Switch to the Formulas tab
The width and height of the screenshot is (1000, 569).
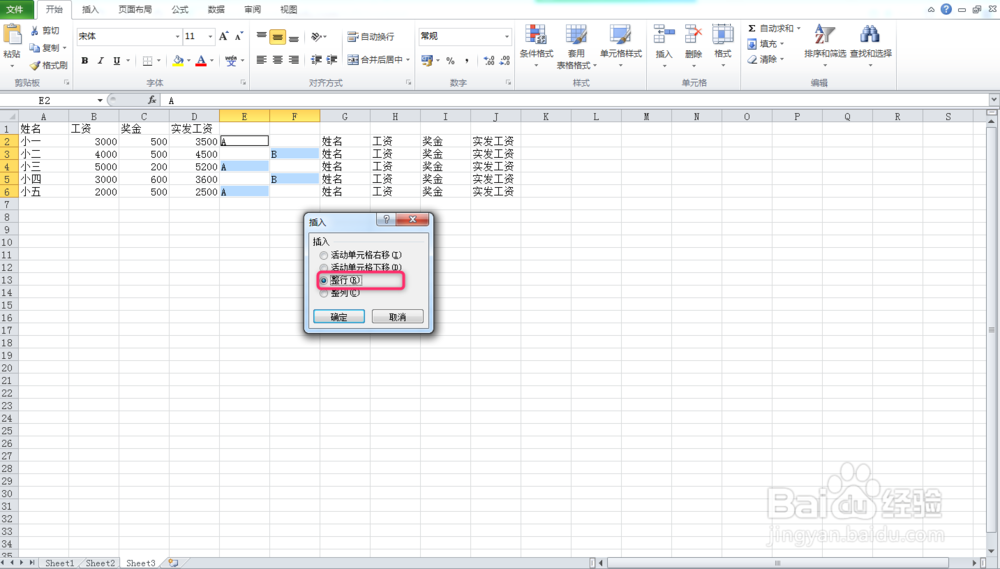pyautogui.click(x=180, y=9)
